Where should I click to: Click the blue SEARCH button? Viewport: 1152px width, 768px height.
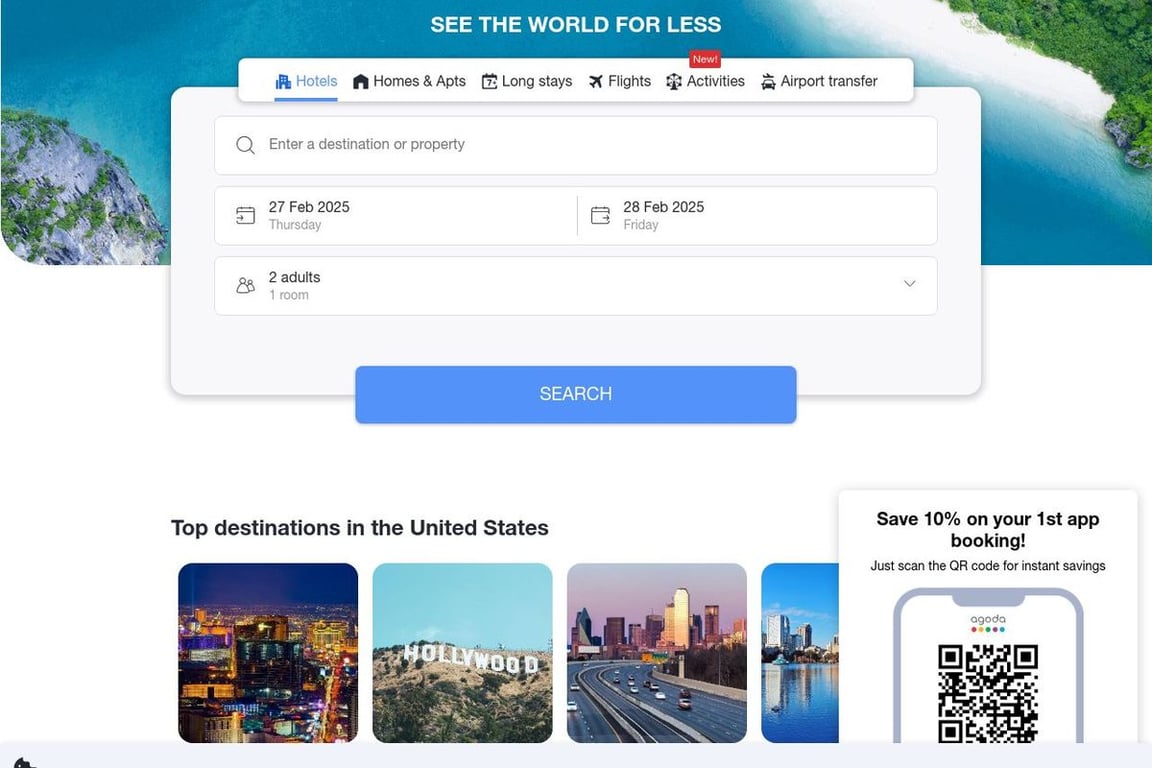pyautogui.click(x=576, y=394)
